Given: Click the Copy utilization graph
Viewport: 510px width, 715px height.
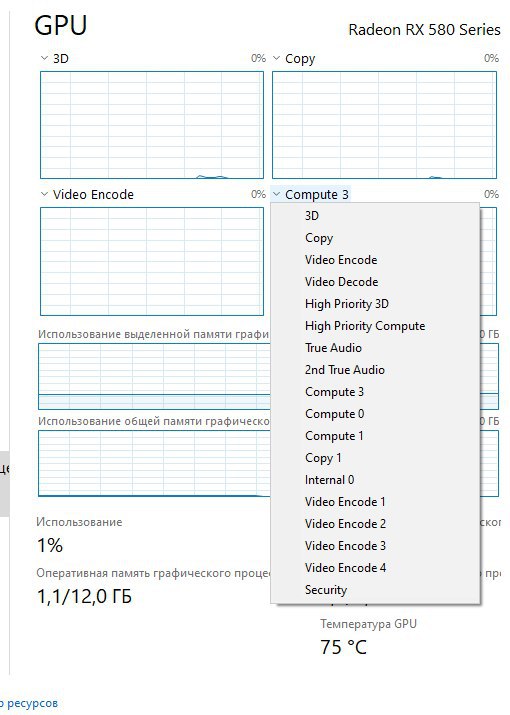Looking at the screenshot, I should pos(384,124).
